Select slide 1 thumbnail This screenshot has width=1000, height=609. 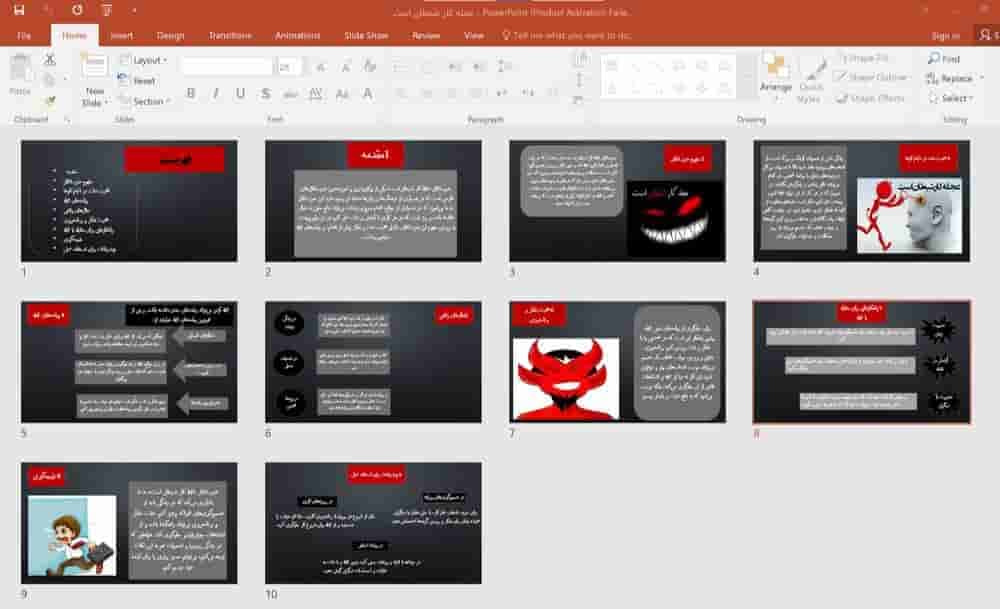pos(129,201)
